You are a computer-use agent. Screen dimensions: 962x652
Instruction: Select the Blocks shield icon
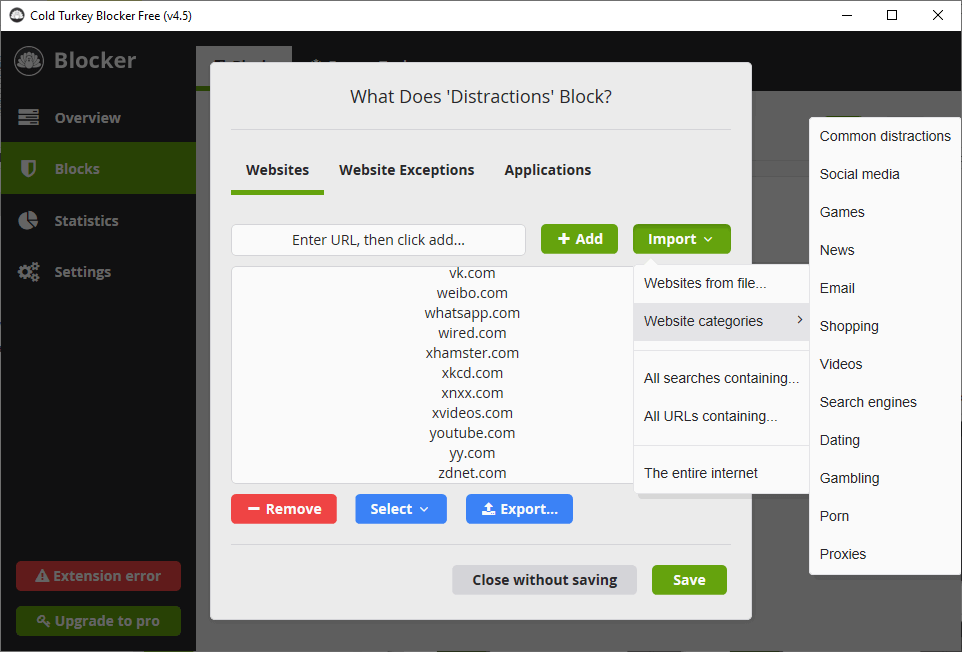[27, 168]
